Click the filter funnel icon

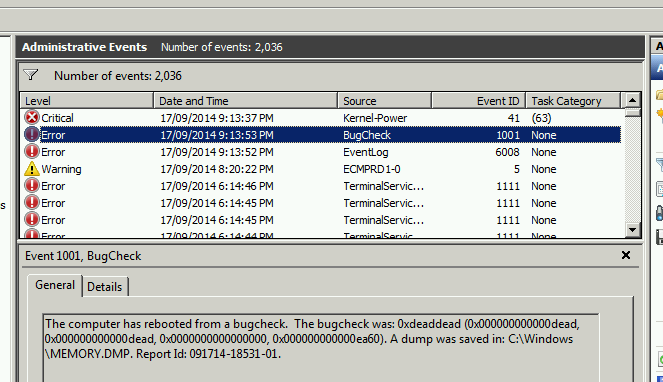(31, 75)
